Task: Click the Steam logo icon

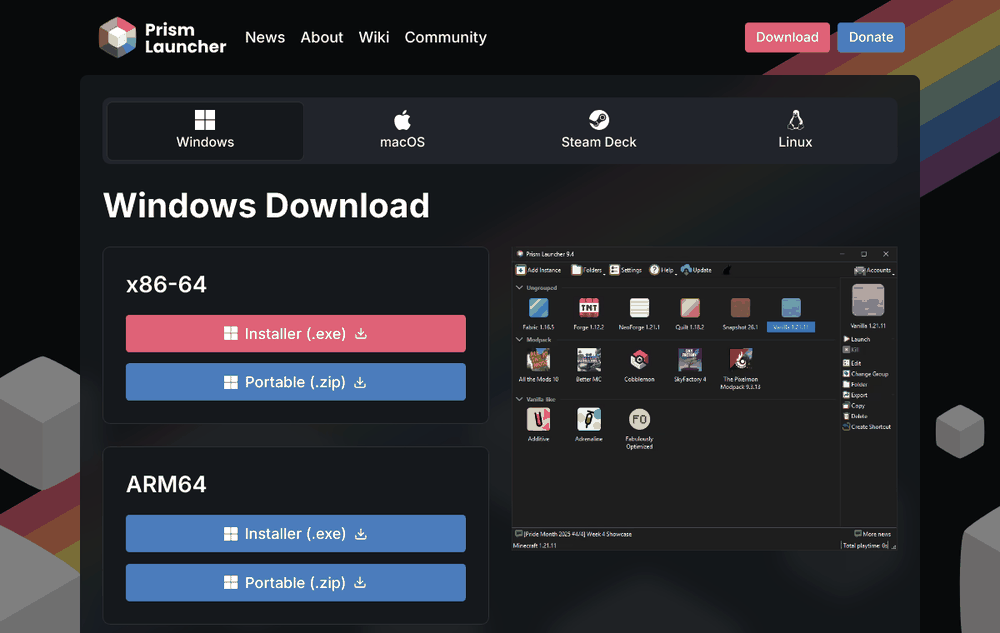Action: 599,119
